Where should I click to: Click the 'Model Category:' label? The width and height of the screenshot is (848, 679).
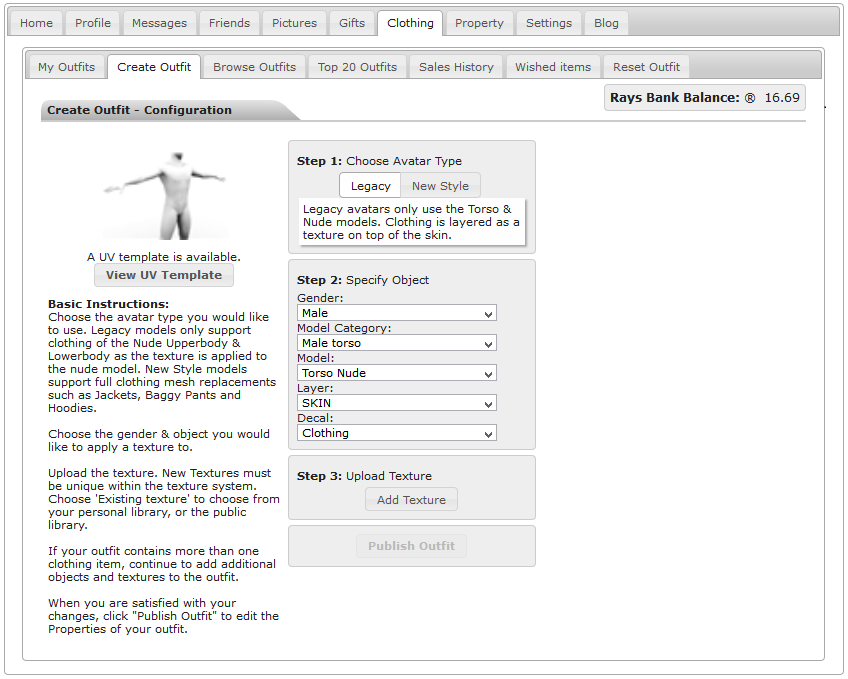point(344,328)
